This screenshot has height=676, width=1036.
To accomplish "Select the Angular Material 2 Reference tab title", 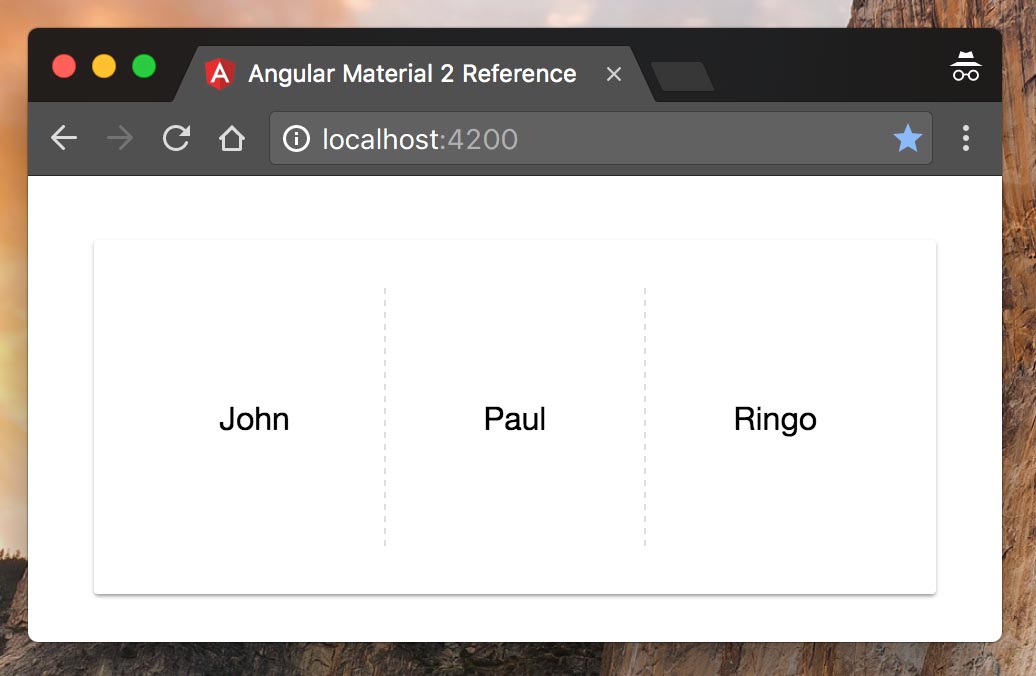I will coord(412,74).
